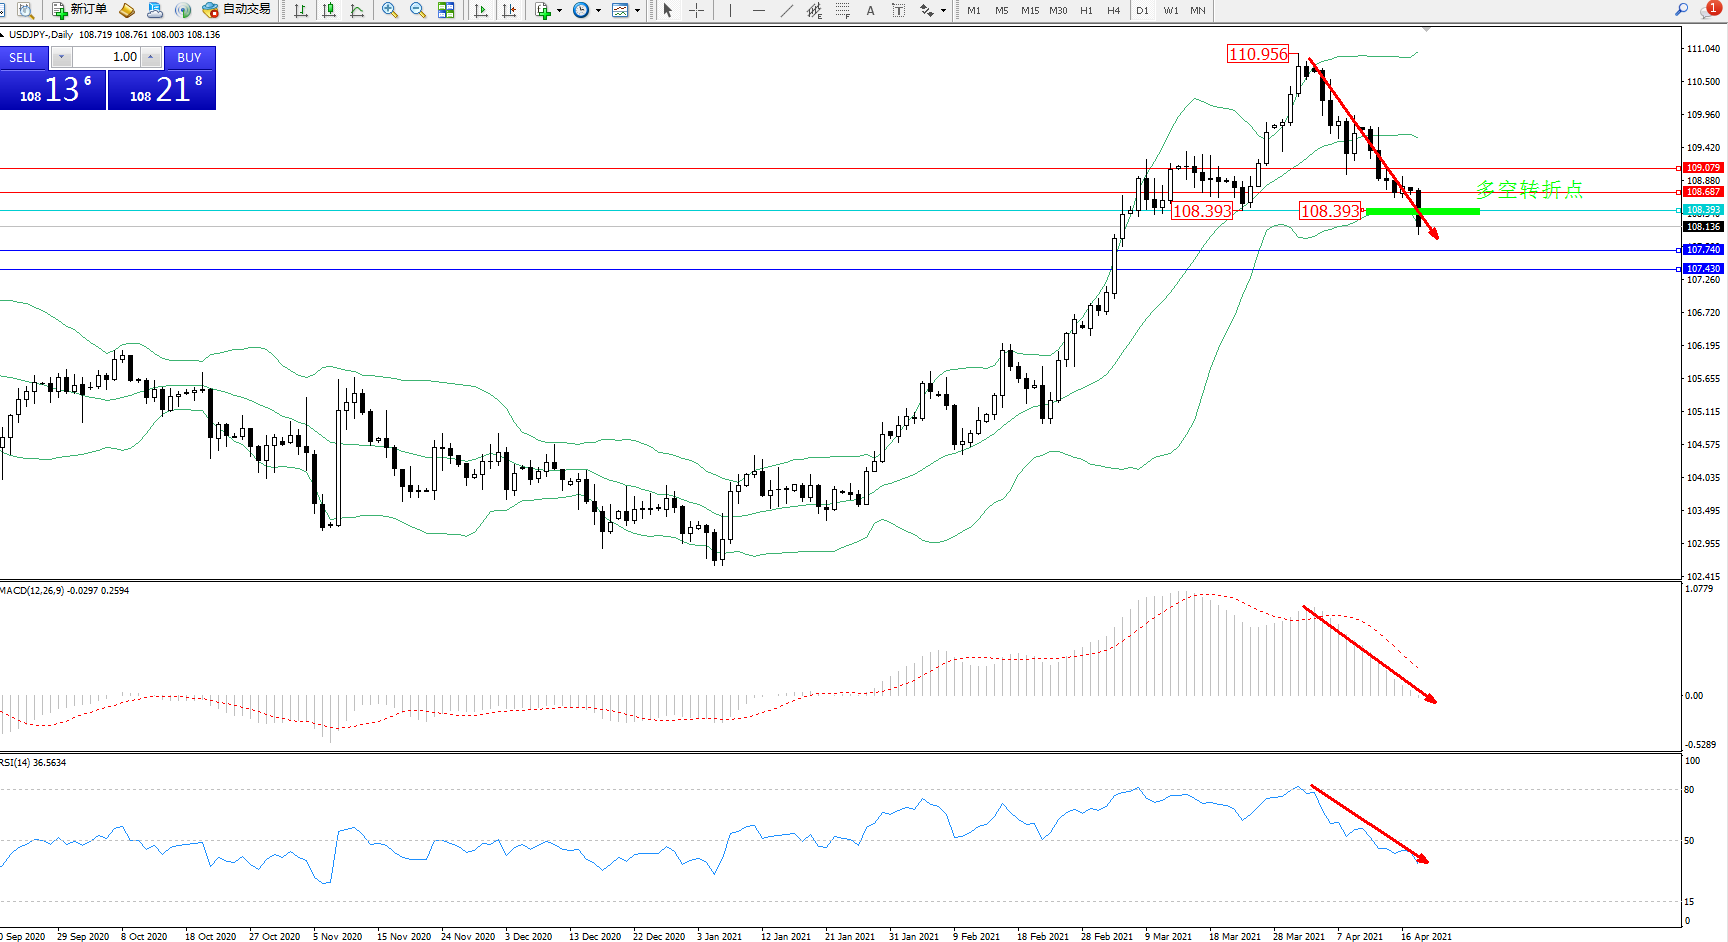Select the W1 weekly timeframe
The width and height of the screenshot is (1728, 942).
pyautogui.click(x=1170, y=10)
